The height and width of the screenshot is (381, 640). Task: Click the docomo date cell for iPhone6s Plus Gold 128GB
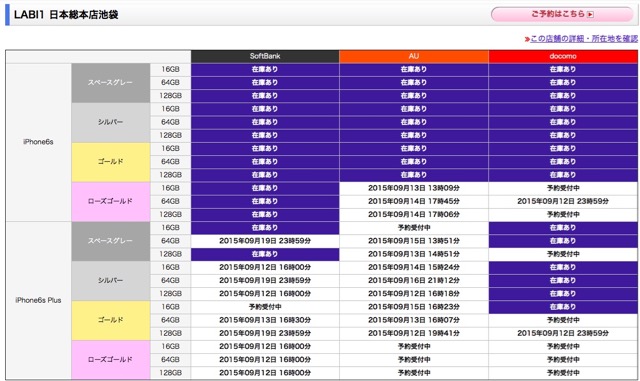pyautogui.click(x=563, y=333)
